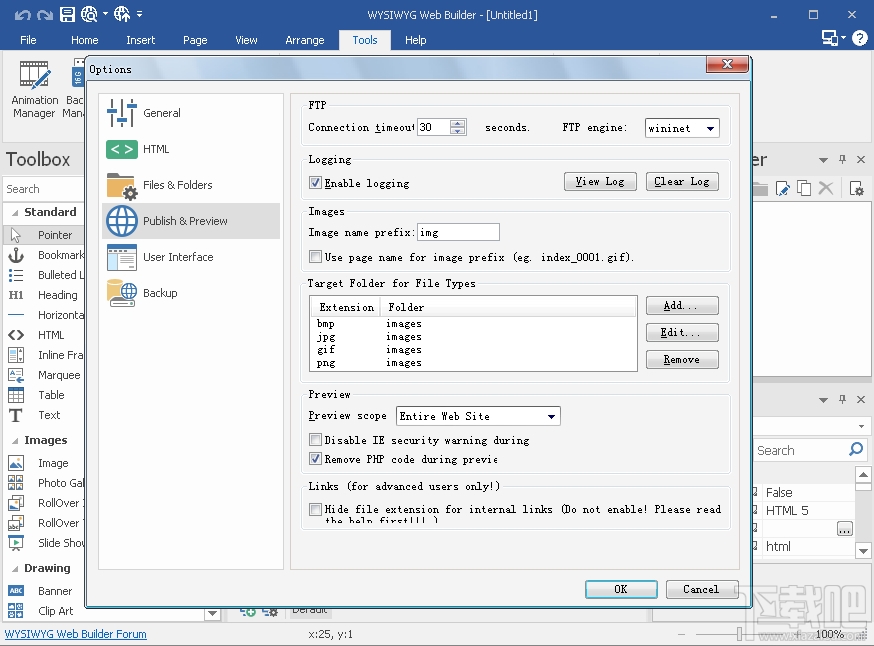Open the WYSIWYG Web Builder Forum link

(74, 633)
